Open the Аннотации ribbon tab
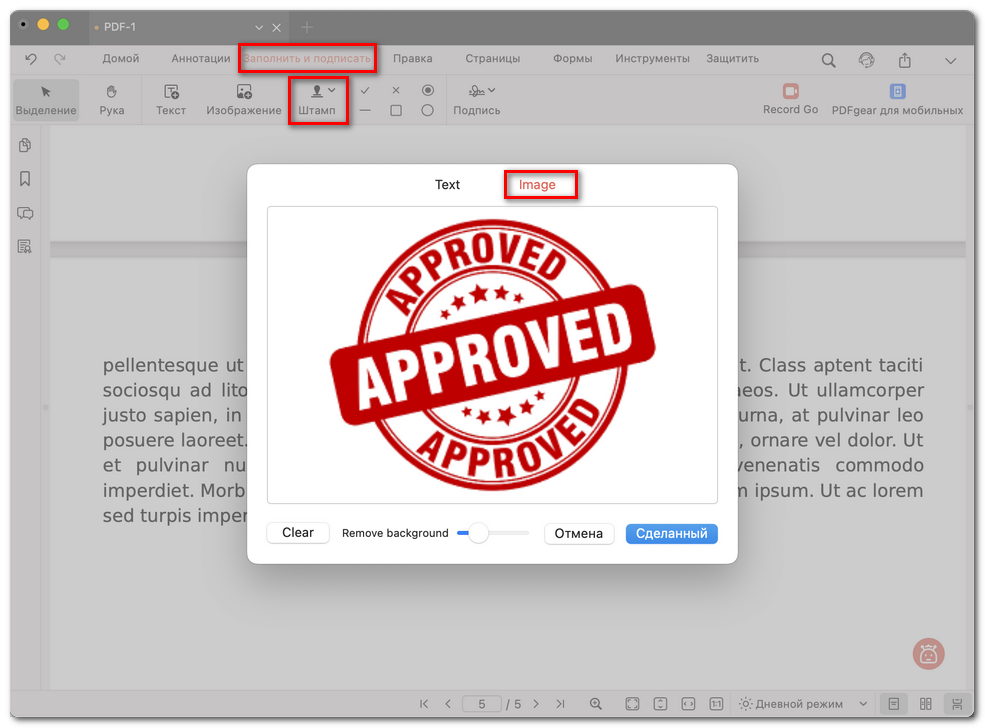 [200, 59]
